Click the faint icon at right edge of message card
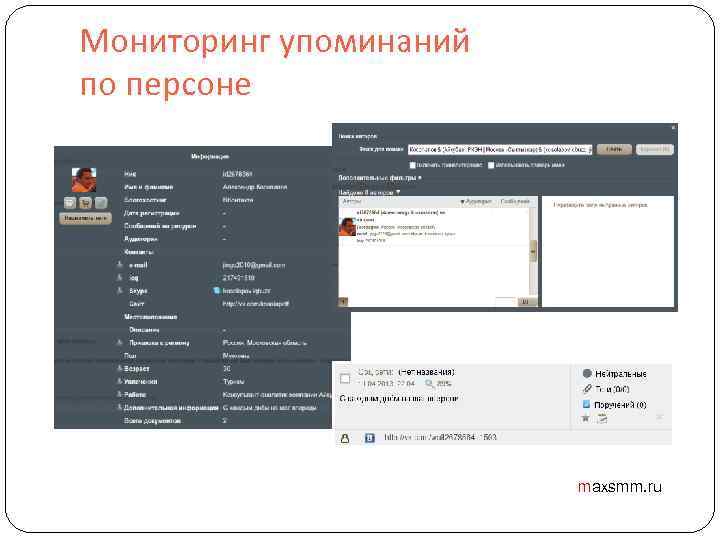Image resolution: width=720 pixels, height=540 pixels. coord(659,417)
